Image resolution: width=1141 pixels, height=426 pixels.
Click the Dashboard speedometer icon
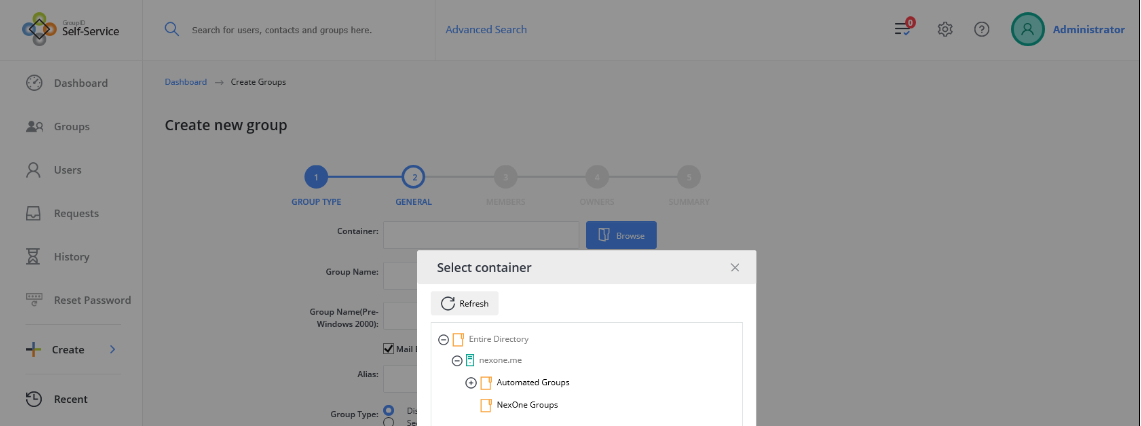click(x=34, y=83)
